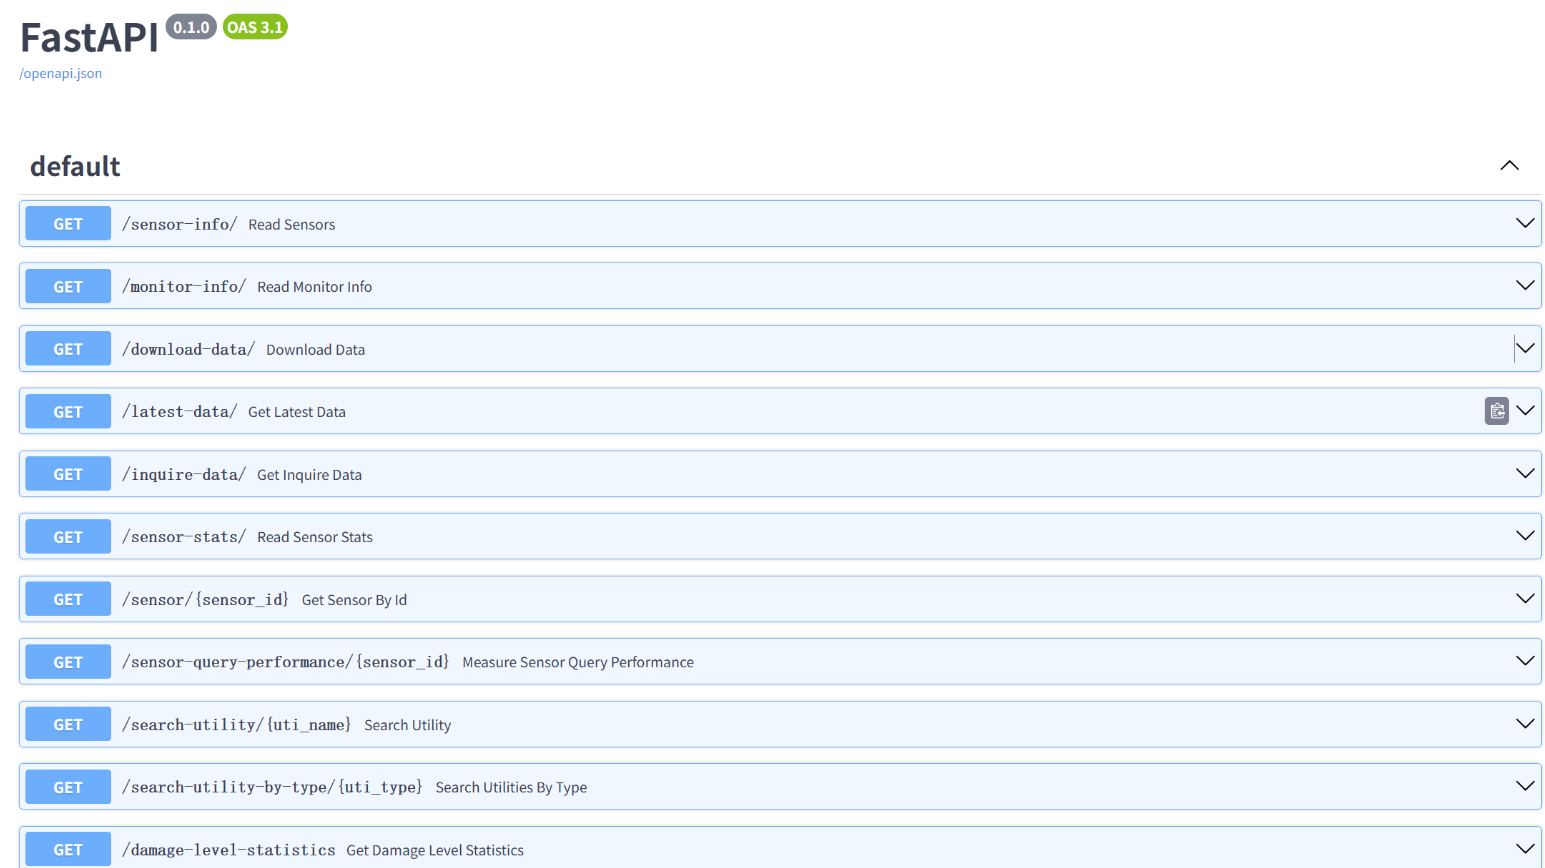Viewport: 1545px width, 868px height.
Task: Click GET button for /search-utility-by-type/
Action: coord(68,787)
